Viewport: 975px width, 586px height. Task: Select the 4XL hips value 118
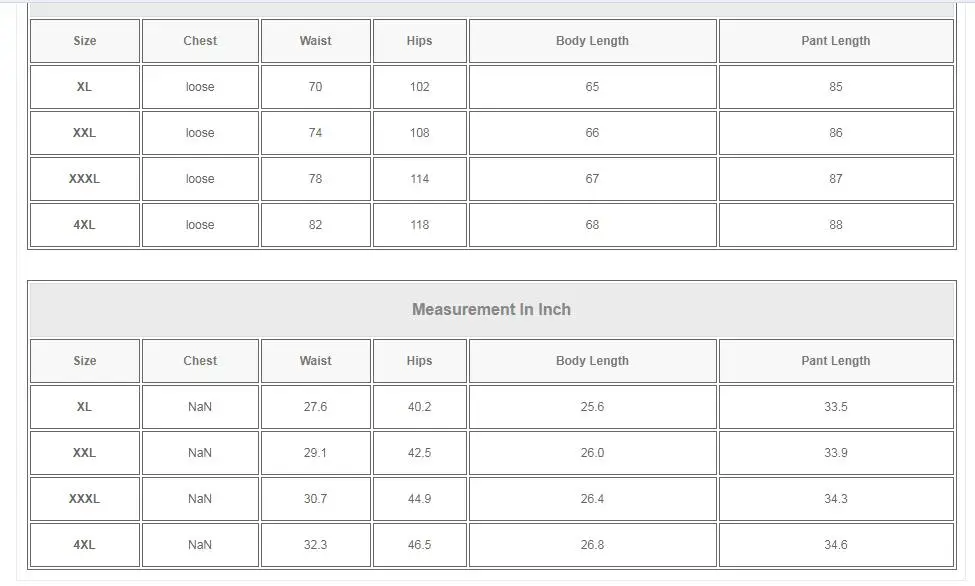click(x=420, y=225)
